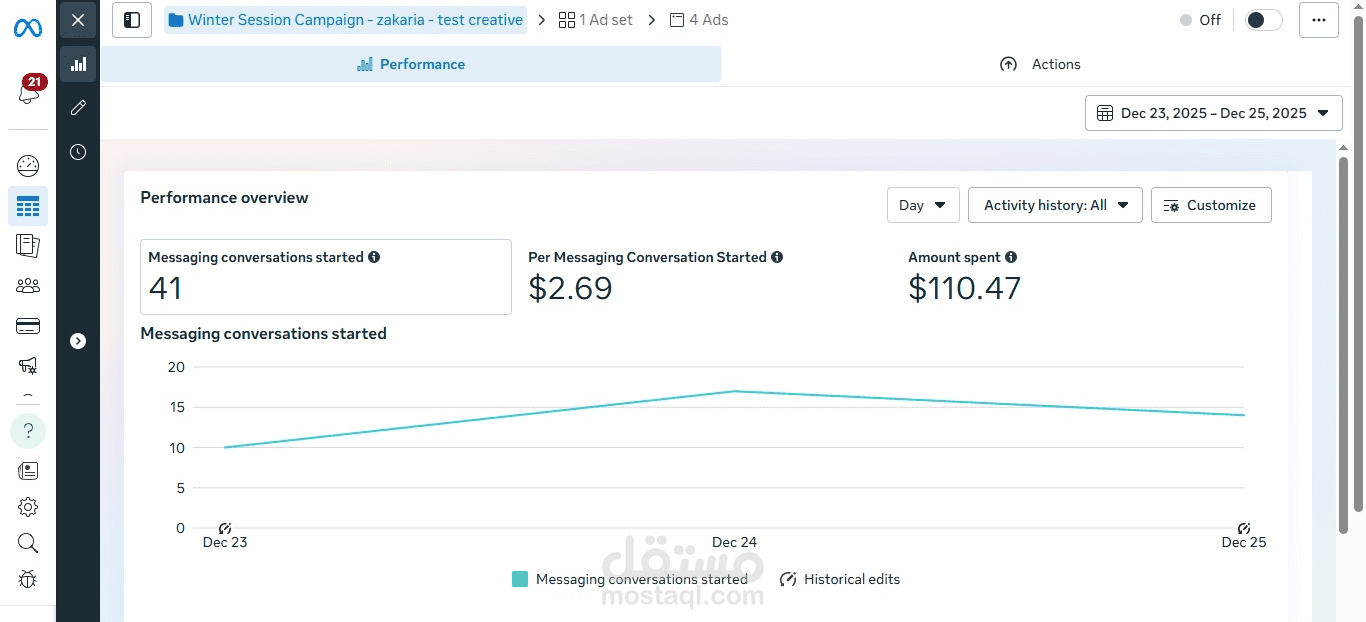Open the 4 Ads breadcrumb link
1366x622 pixels.
(x=698, y=20)
